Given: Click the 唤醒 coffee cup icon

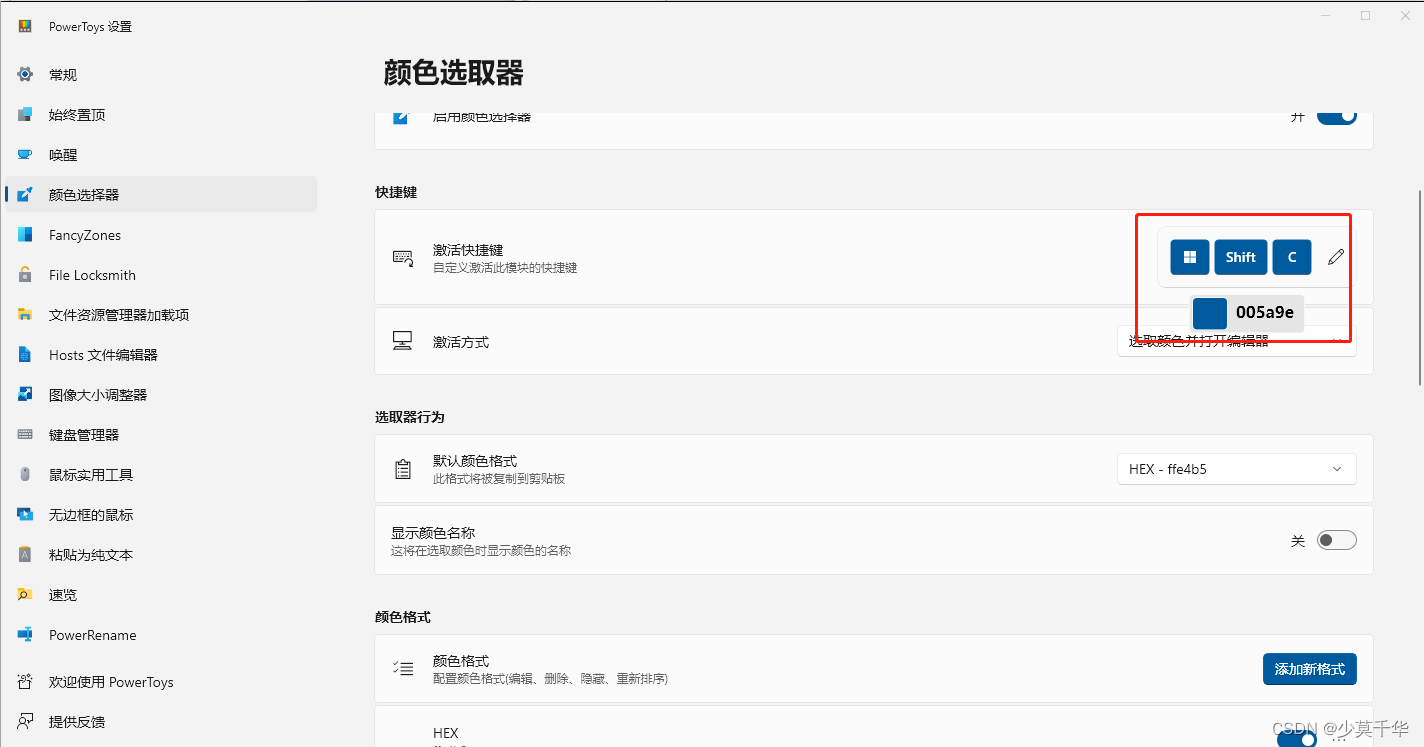Looking at the screenshot, I should [x=26, y=155].
